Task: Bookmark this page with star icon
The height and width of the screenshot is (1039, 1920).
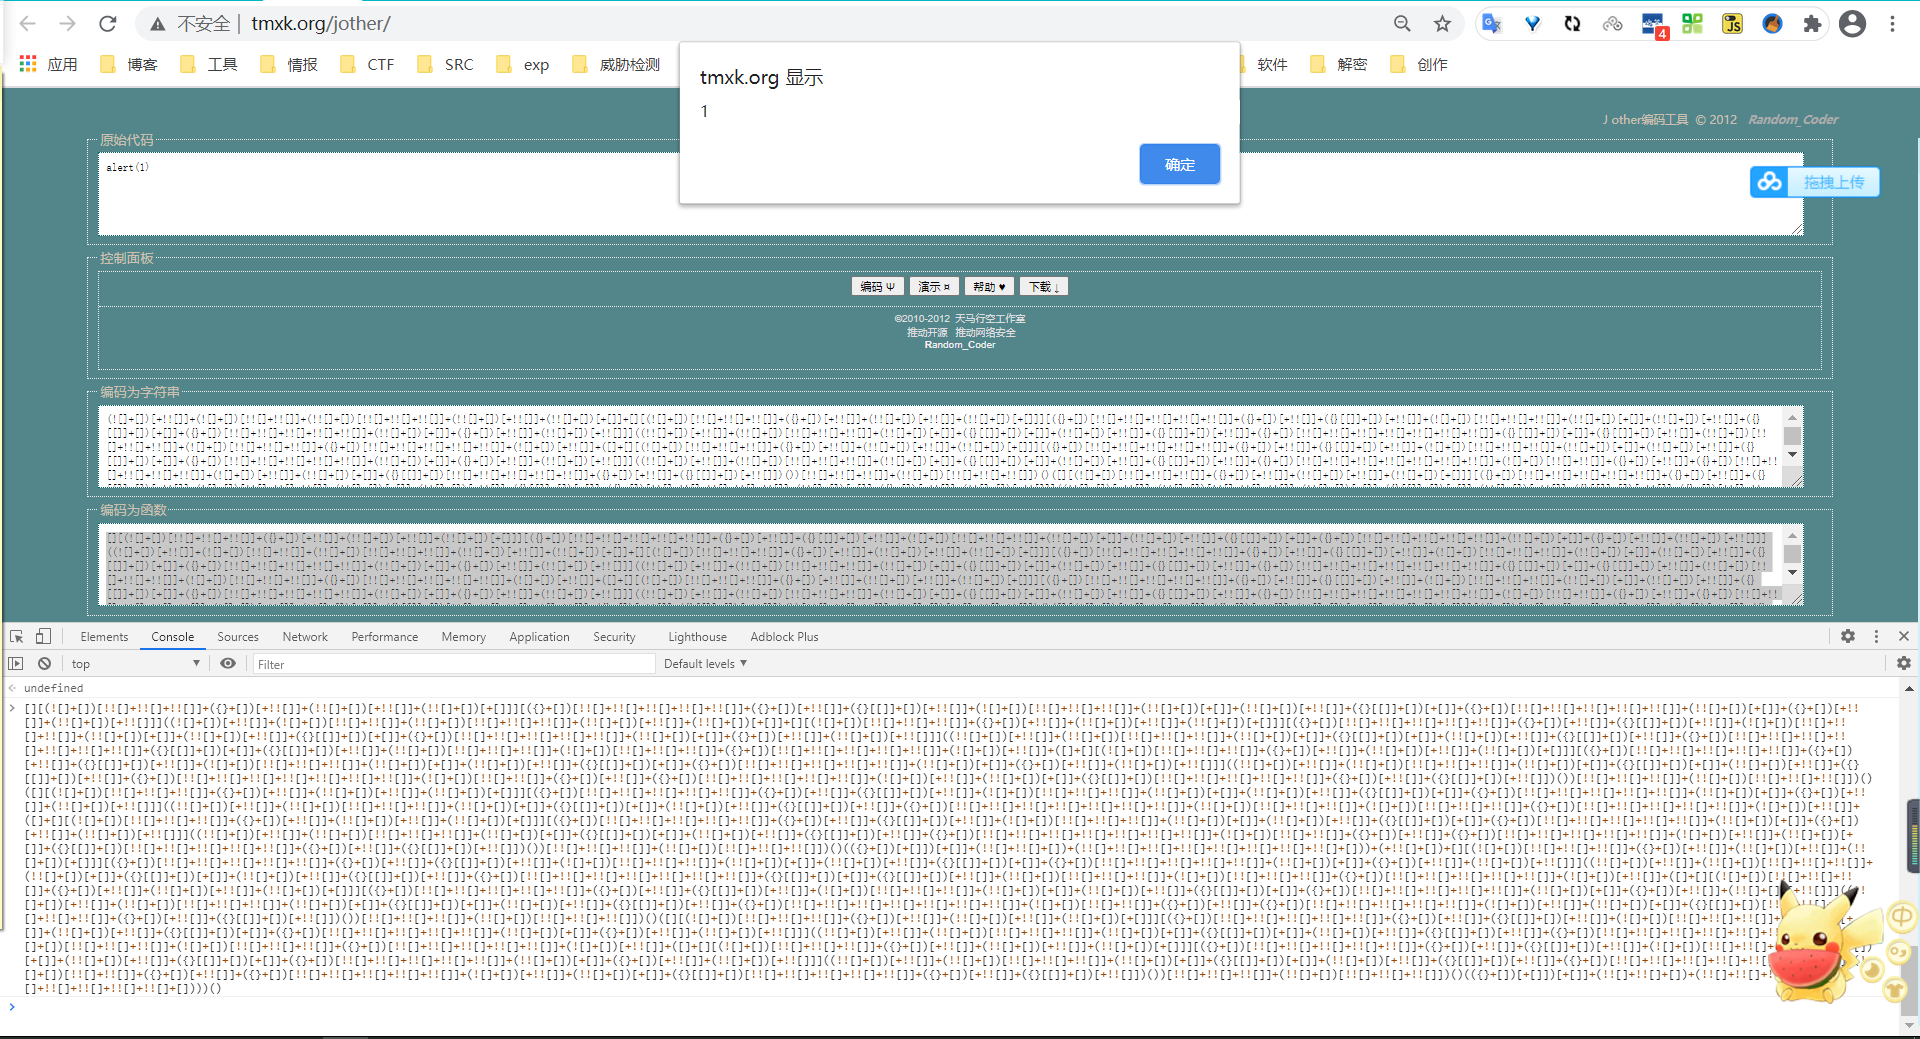Action: (x=1442, y=23)
